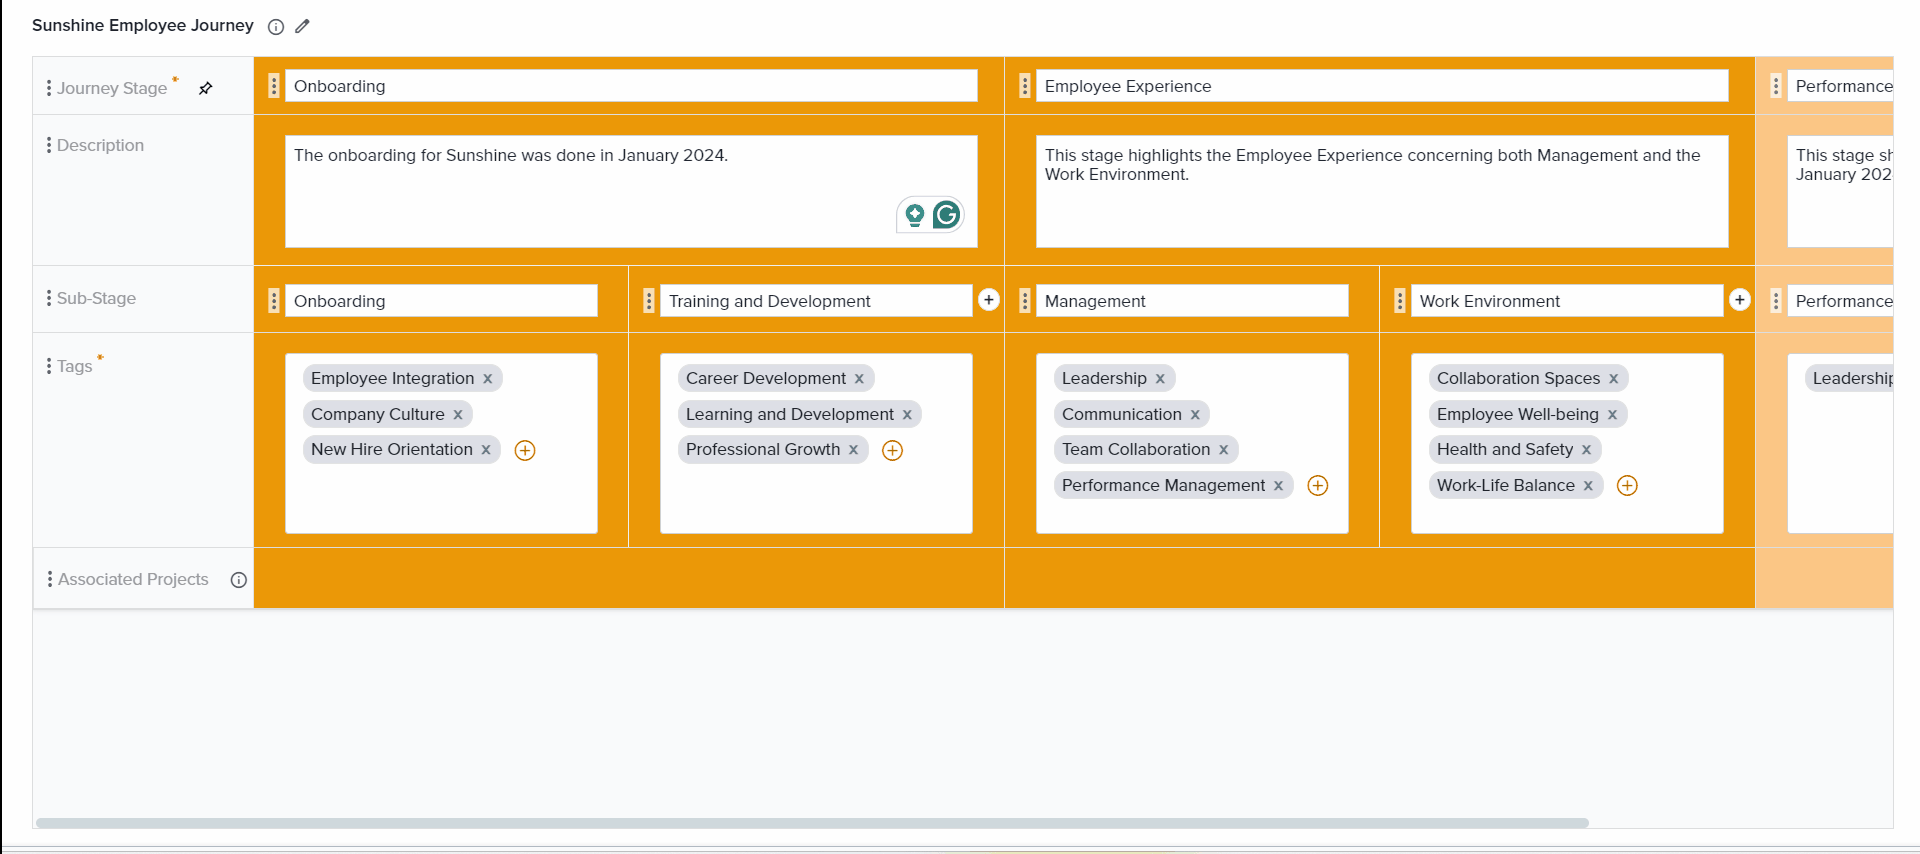The image size is (1920, 854).
Task: Open the Tags row options menu
Action: [48, 366]
